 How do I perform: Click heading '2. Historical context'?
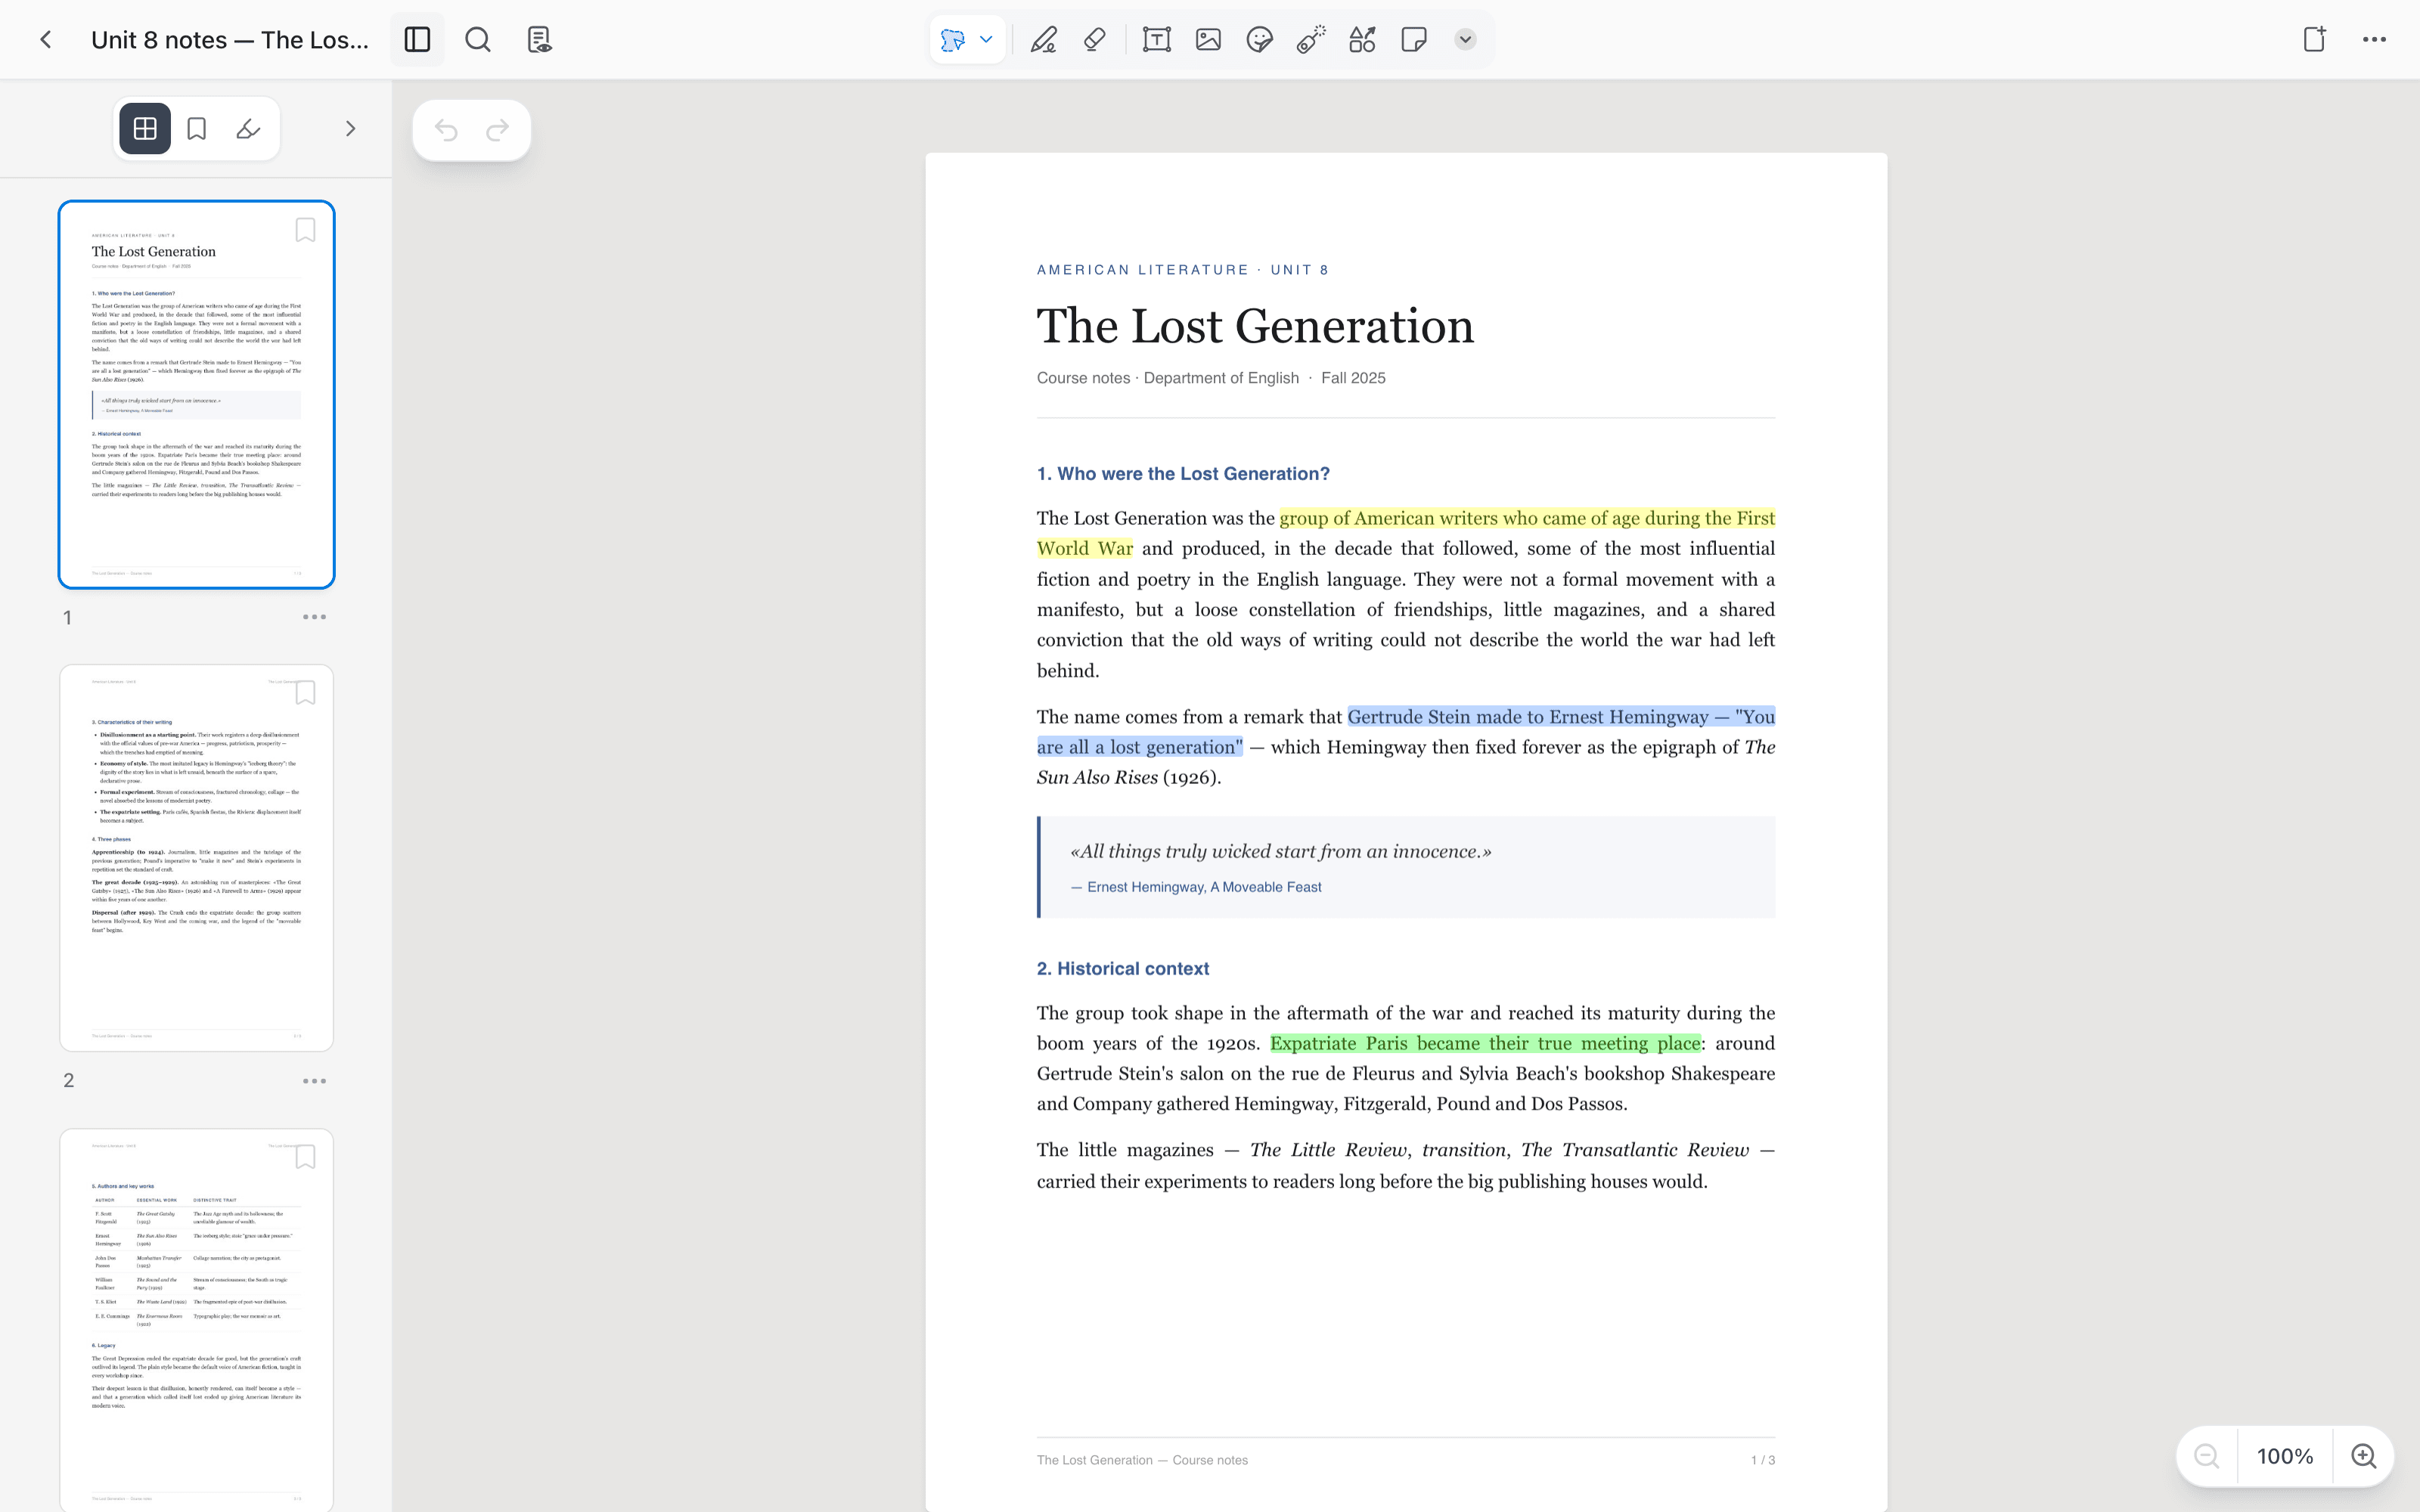point(1123,969)
